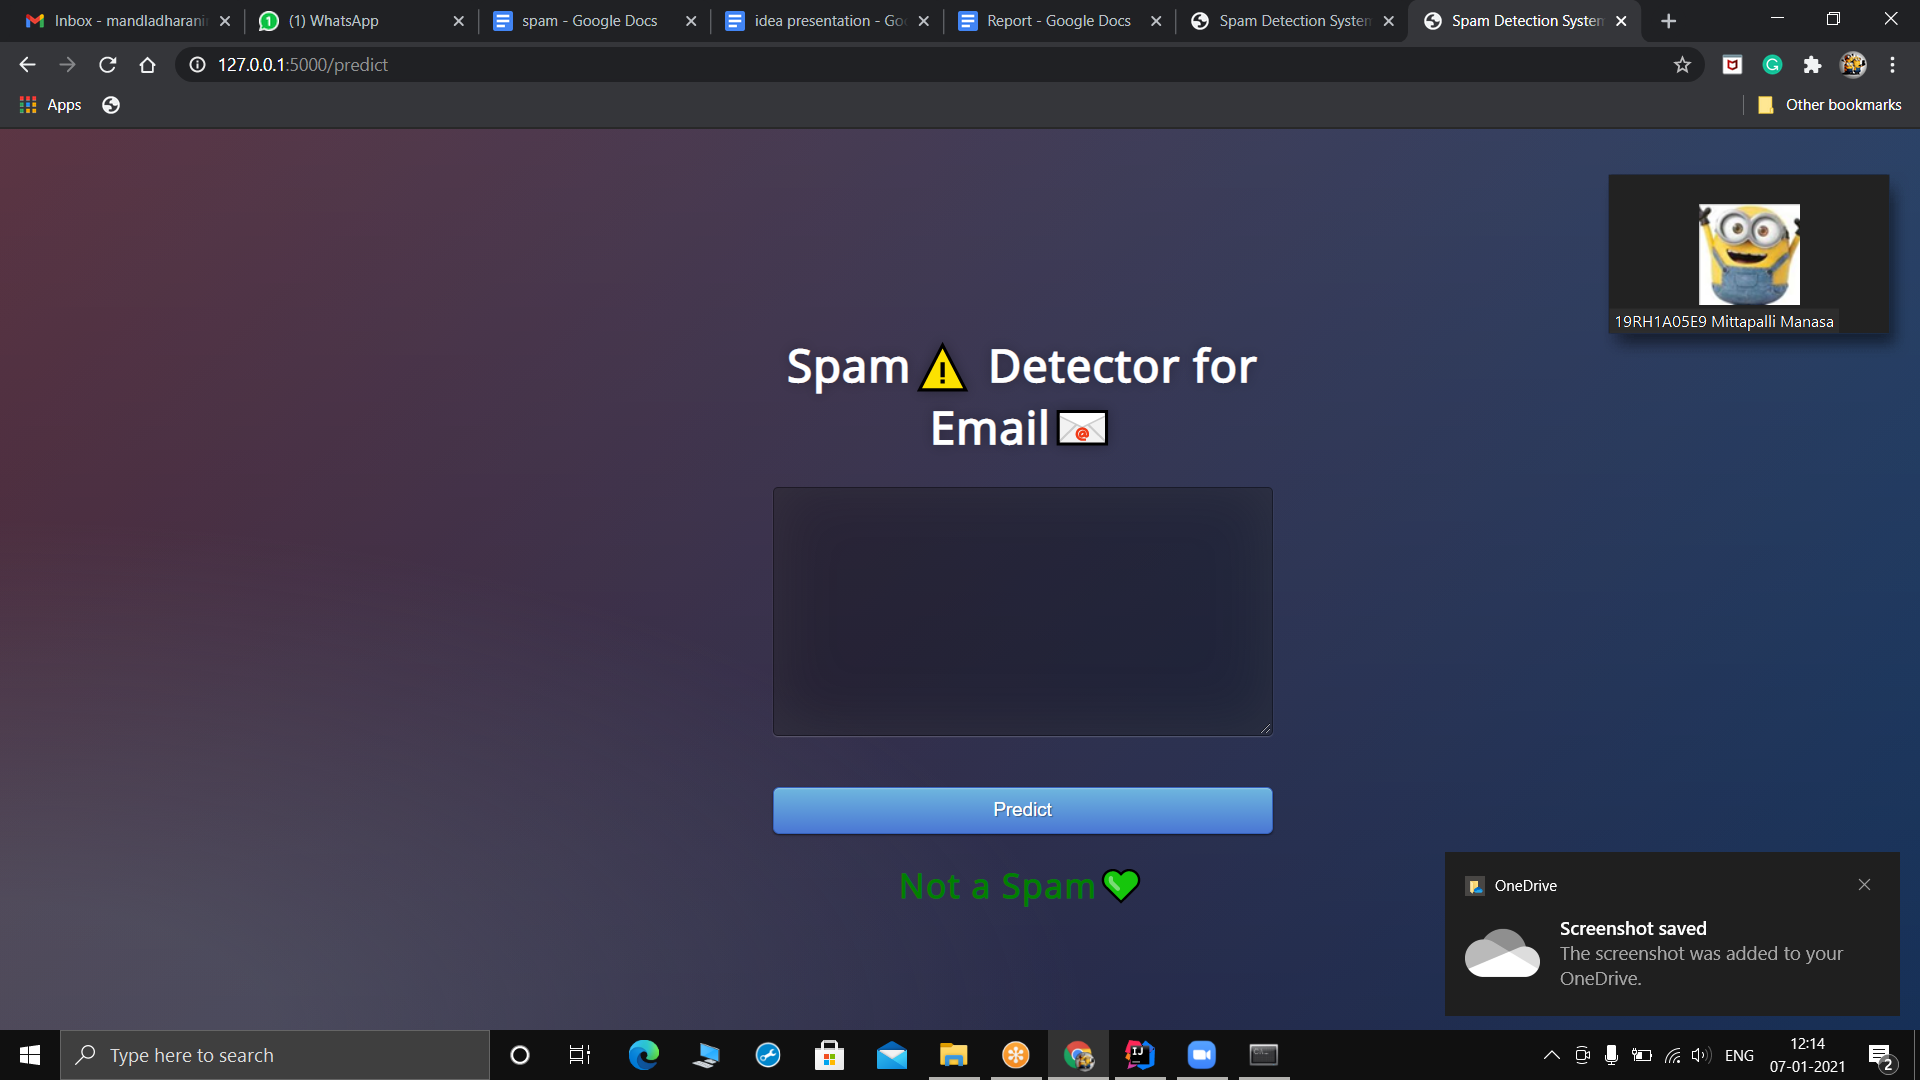This screenshot has height=1080, width=1920.
Task: Switch to the Report - Google Docs tab
Action: [x=1048, y=21]
